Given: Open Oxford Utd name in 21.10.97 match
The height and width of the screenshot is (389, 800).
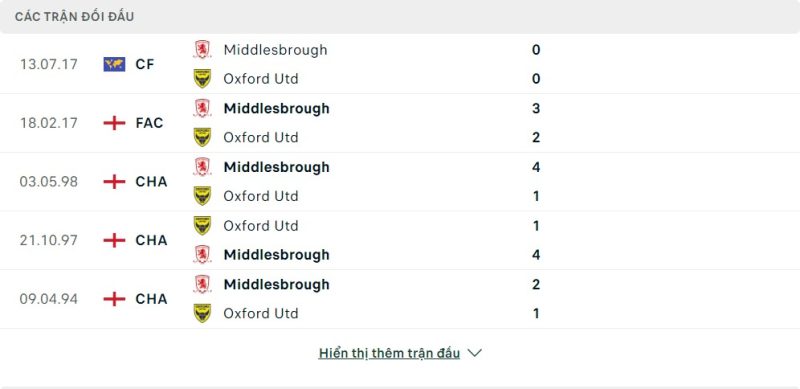Looking at the screenshot, I should [261, 226].
